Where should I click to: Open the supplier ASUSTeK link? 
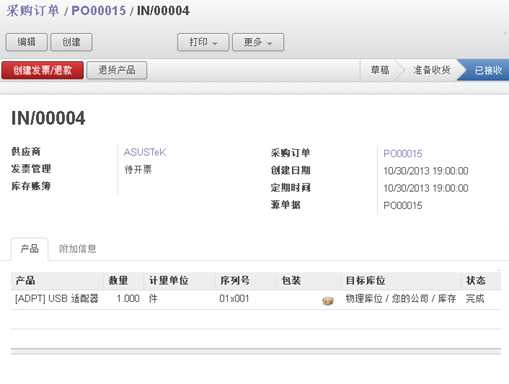coord(145,152)
